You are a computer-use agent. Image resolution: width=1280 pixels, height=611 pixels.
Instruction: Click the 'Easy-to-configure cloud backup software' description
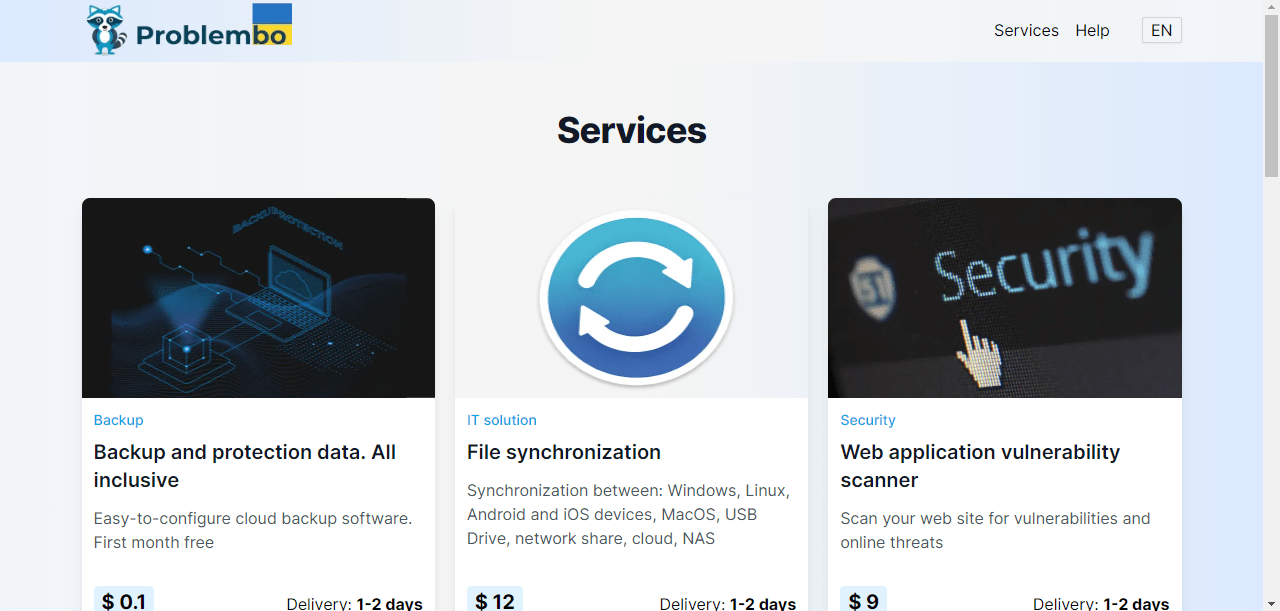253,530
